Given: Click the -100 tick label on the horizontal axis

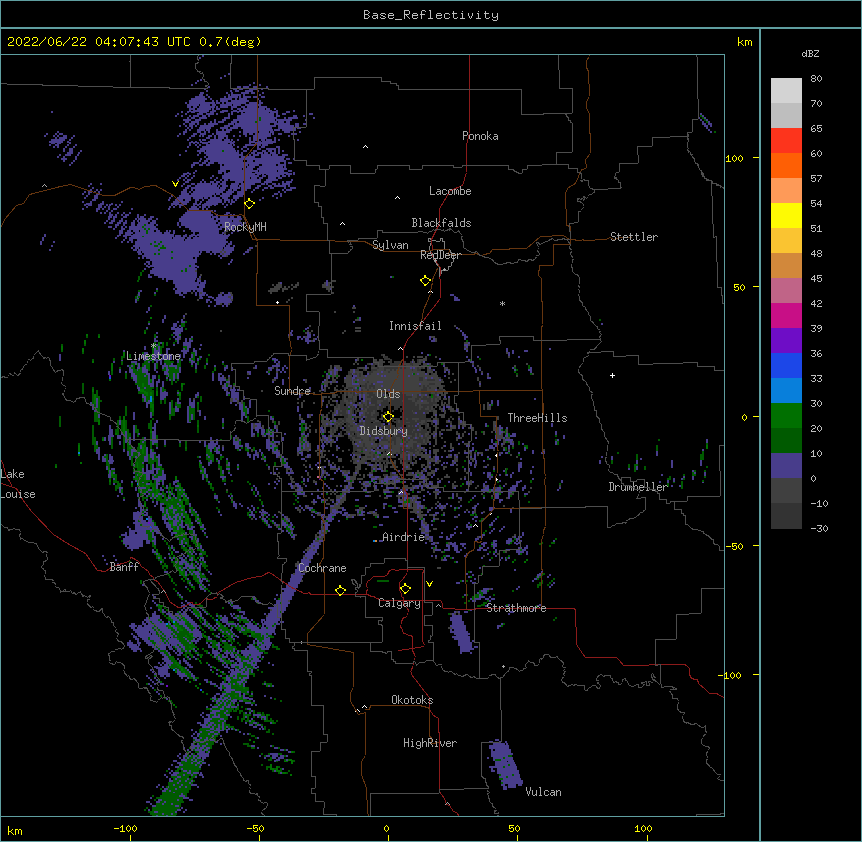Looking at the screenshot, I should click(x=125, y=828).
